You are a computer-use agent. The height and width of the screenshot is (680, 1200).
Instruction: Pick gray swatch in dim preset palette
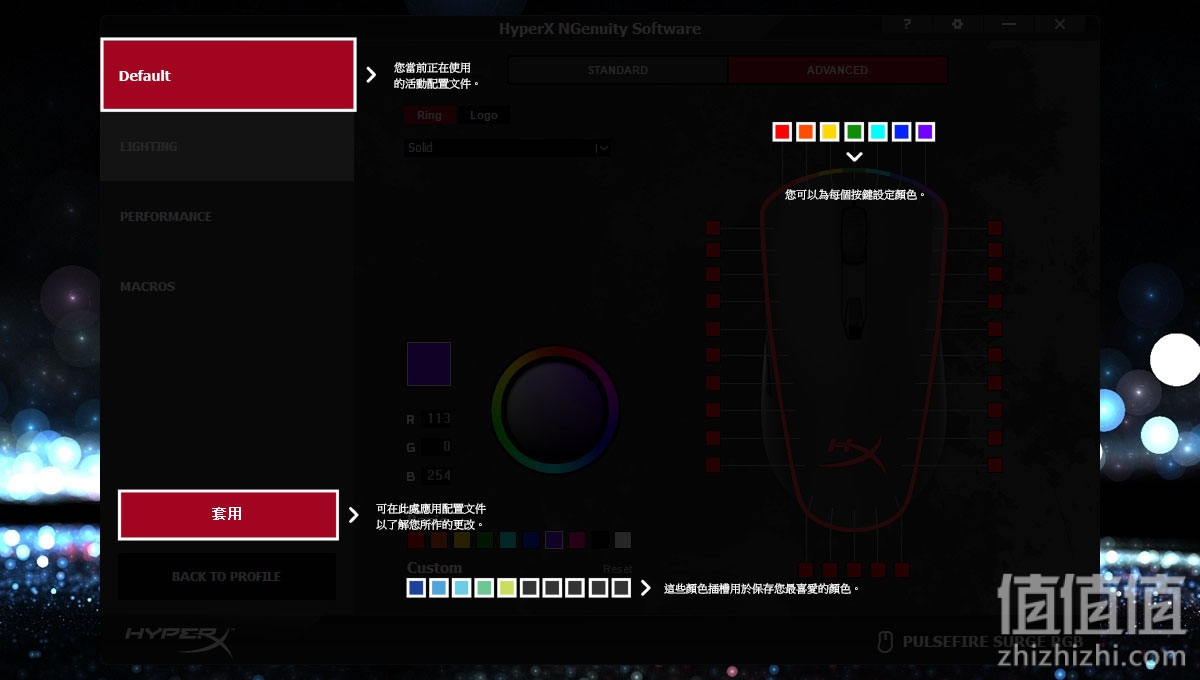pyautogui.click(x=623, y=540)
